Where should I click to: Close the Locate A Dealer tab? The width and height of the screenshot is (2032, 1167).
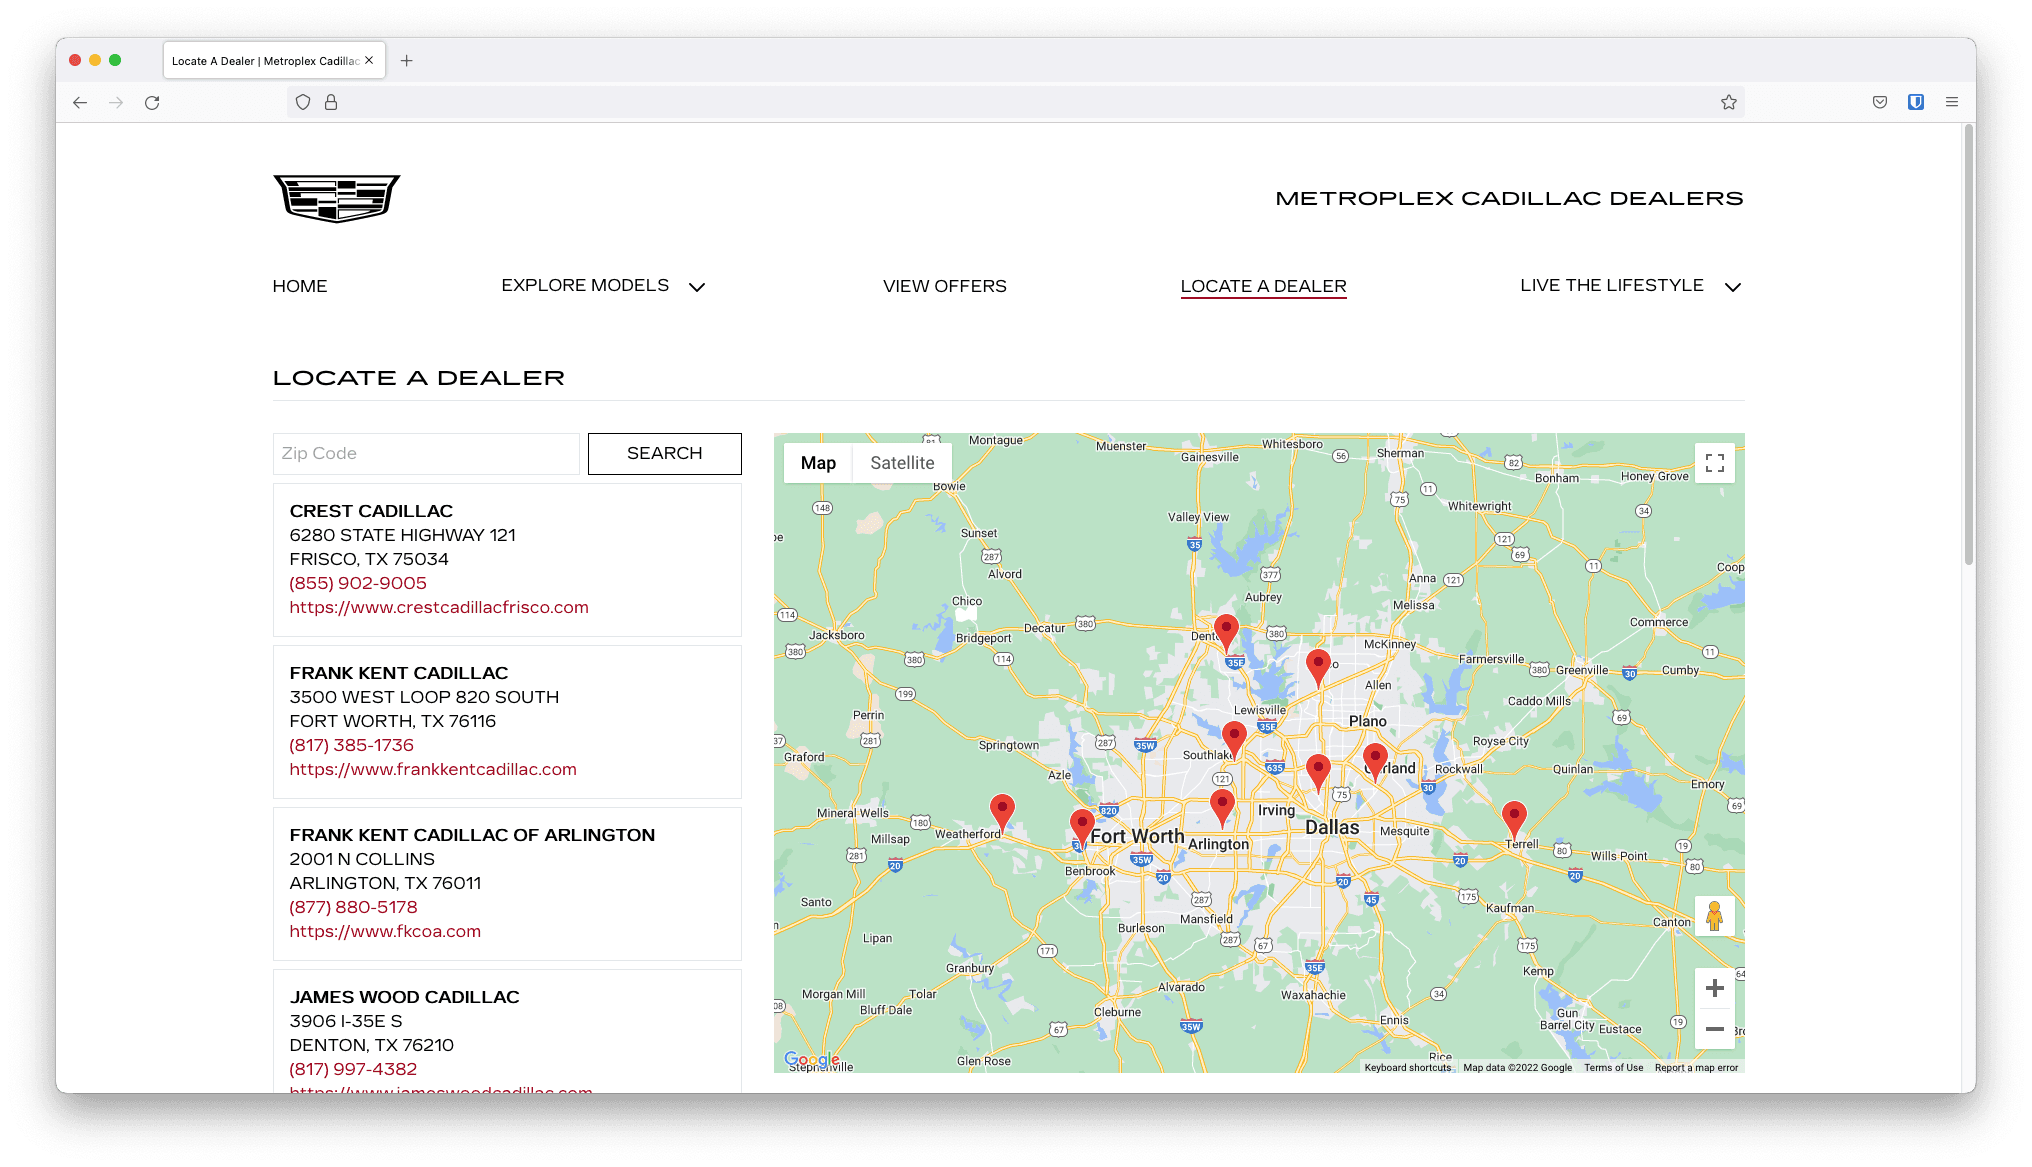click(x=369, y=60)
